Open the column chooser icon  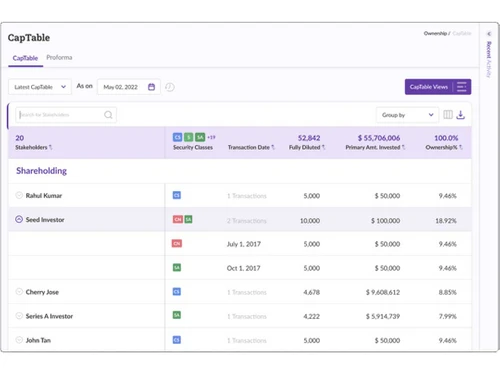448,115
